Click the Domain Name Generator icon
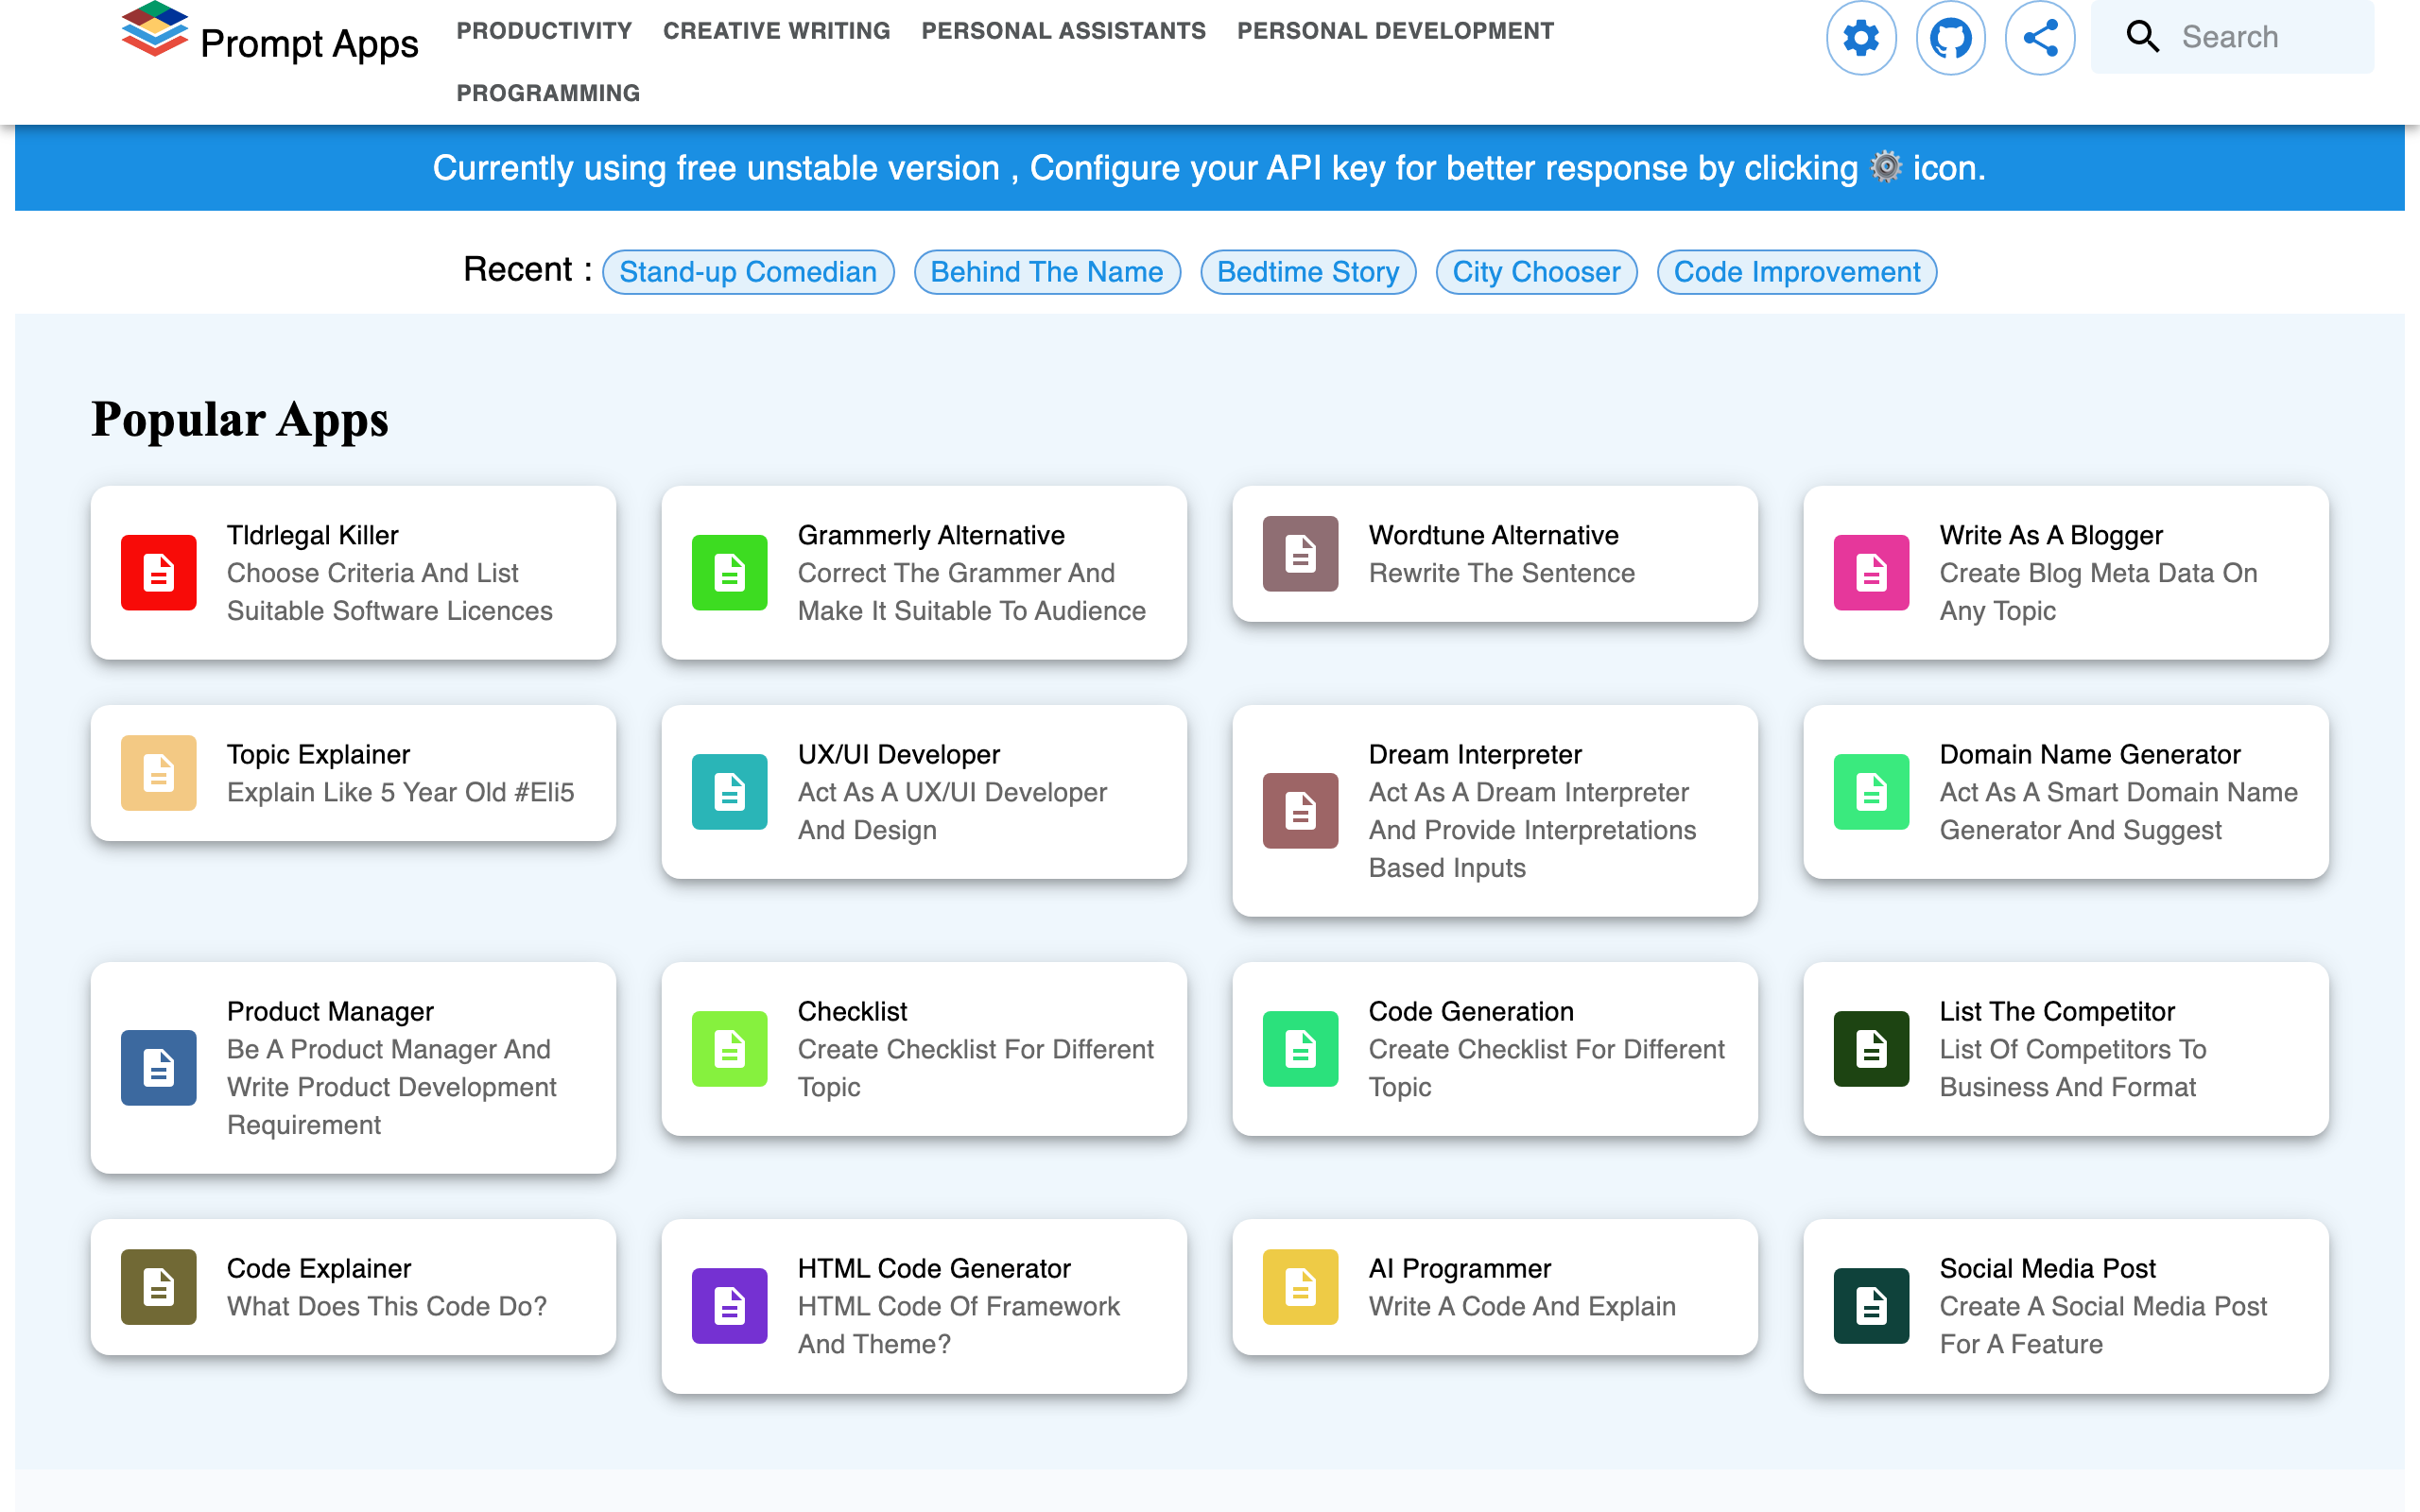This screenshot has width=2420, height=1512. [1871, 791]
